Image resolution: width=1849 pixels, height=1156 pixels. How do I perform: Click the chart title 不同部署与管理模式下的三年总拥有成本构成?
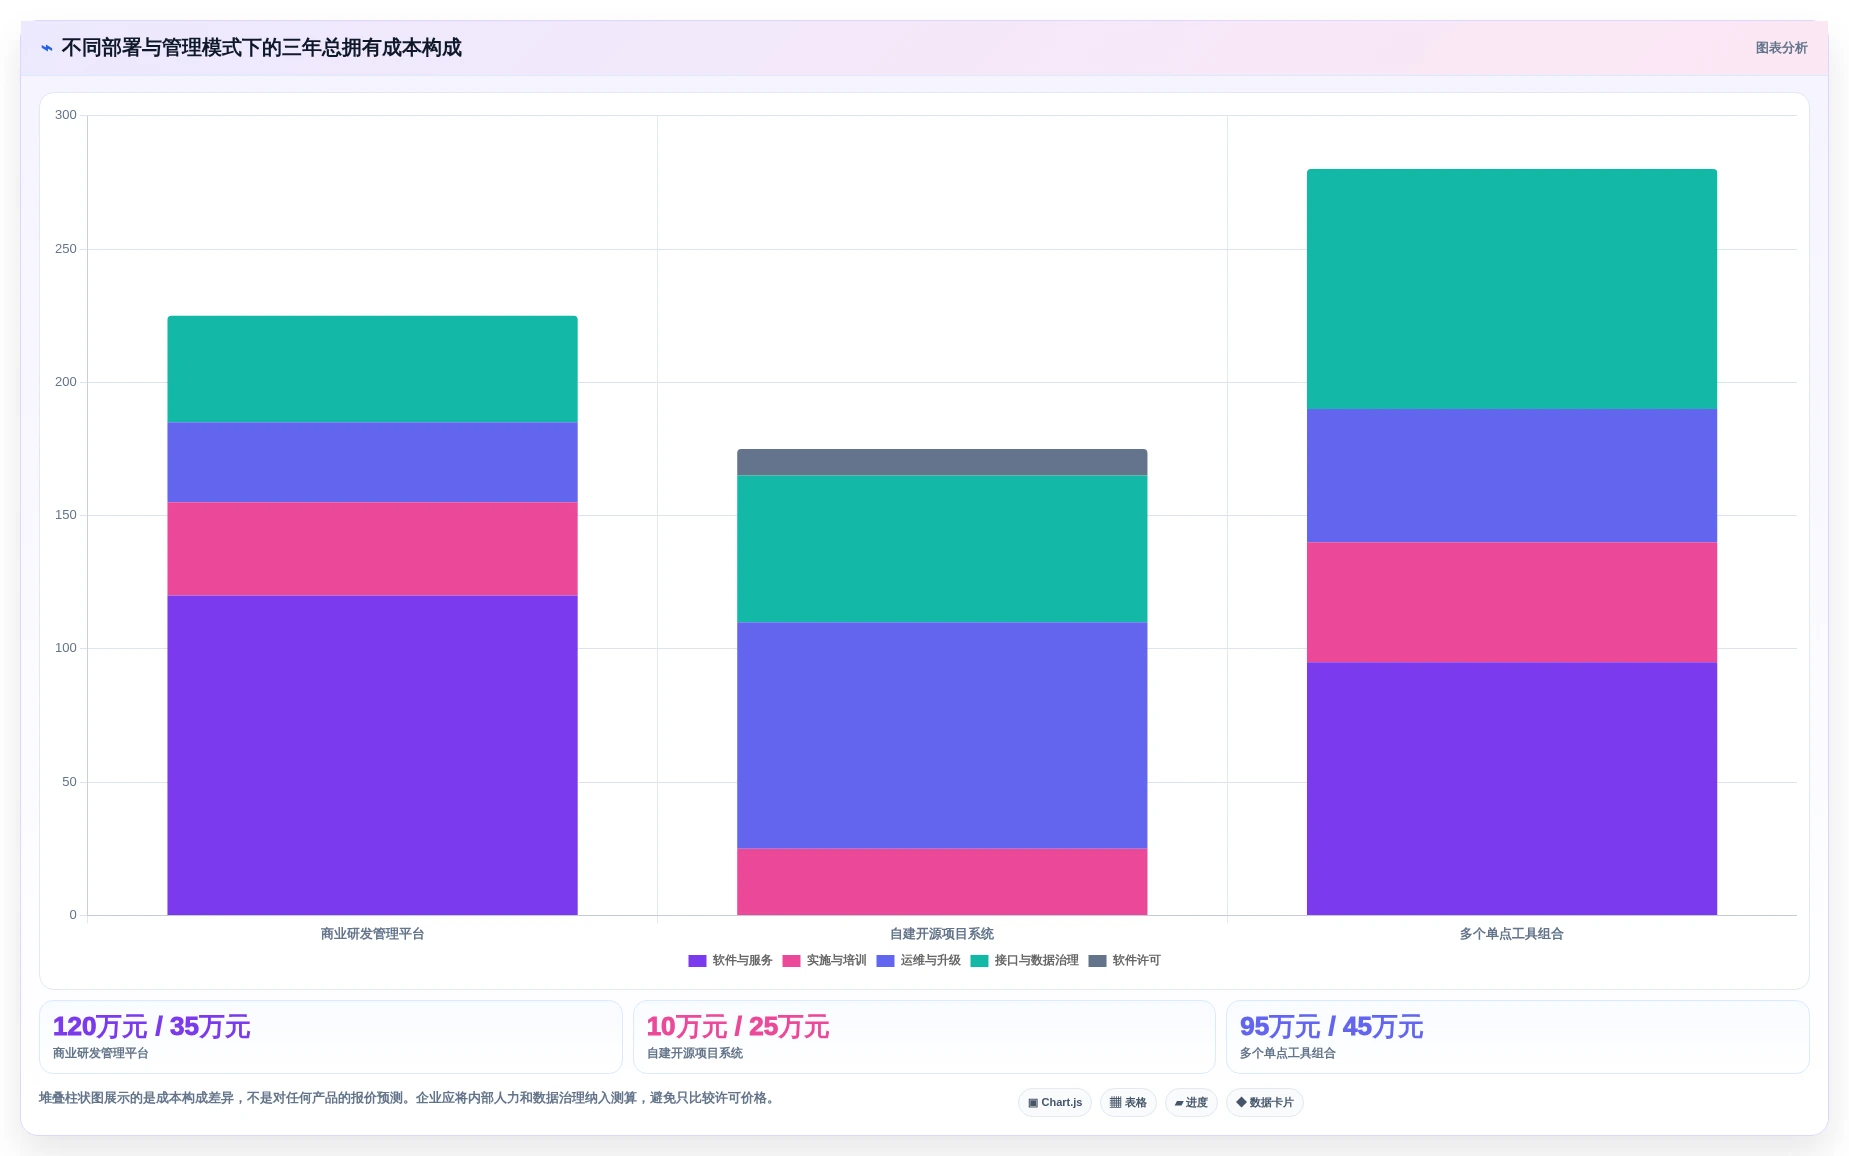tap(261, 48)
